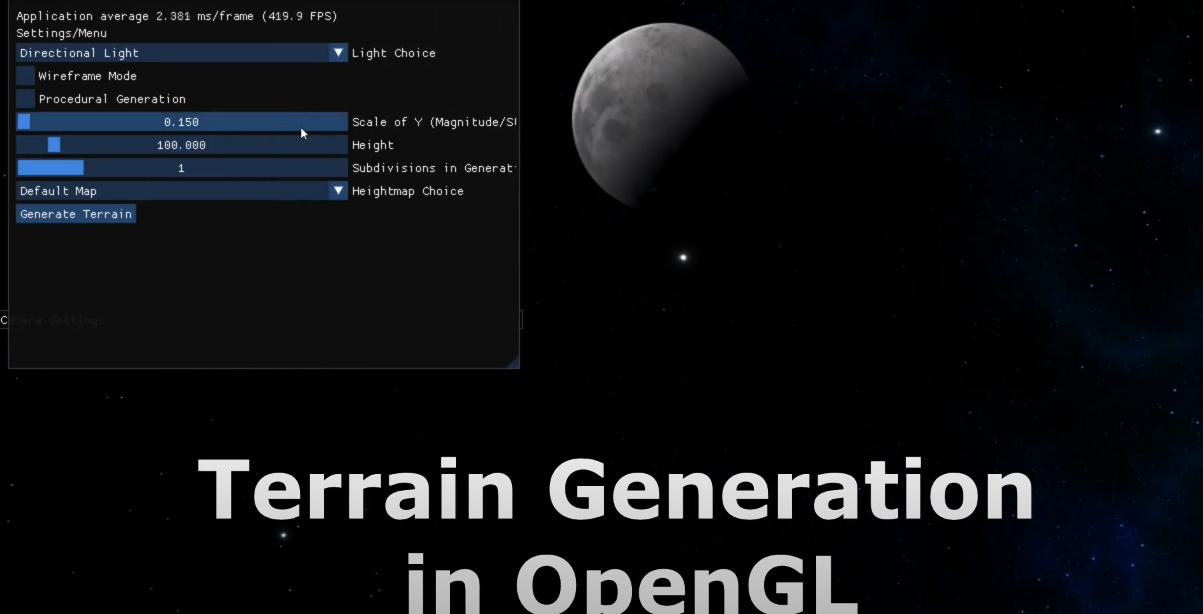The height and width of the screenshot is (614, 1203).
Task: Click the Light Choice dropdown arrow
Action: [x=338, y=53]
